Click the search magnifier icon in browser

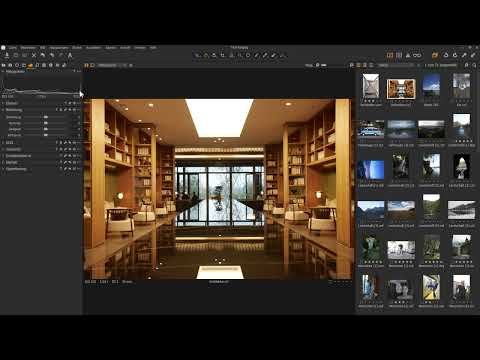(x=474, y=65)
